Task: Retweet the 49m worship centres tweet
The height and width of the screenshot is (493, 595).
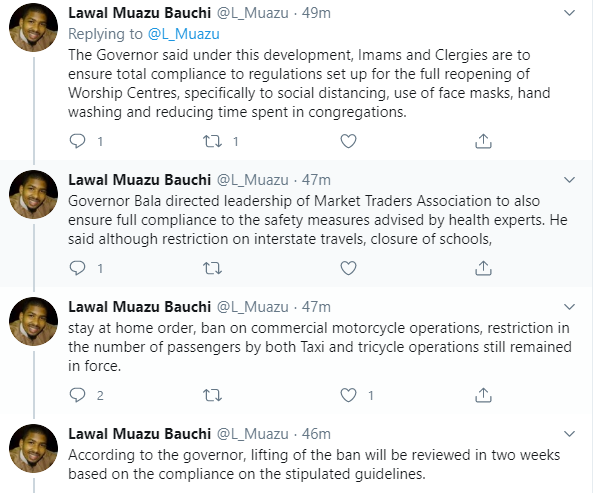Action: click(x=212, y=141)
